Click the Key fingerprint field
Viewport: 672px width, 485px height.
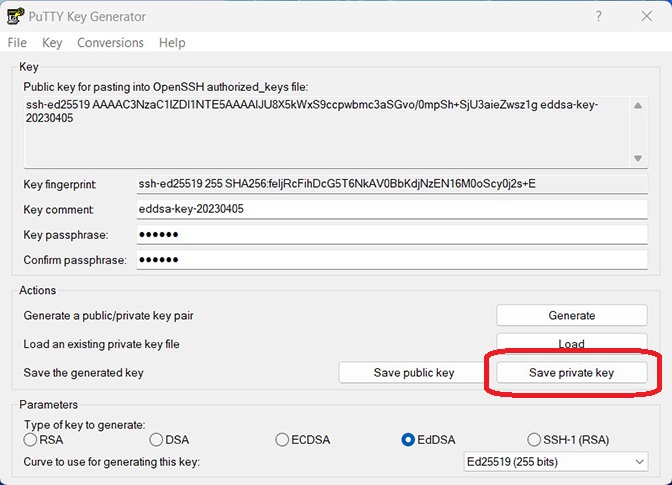392,184
